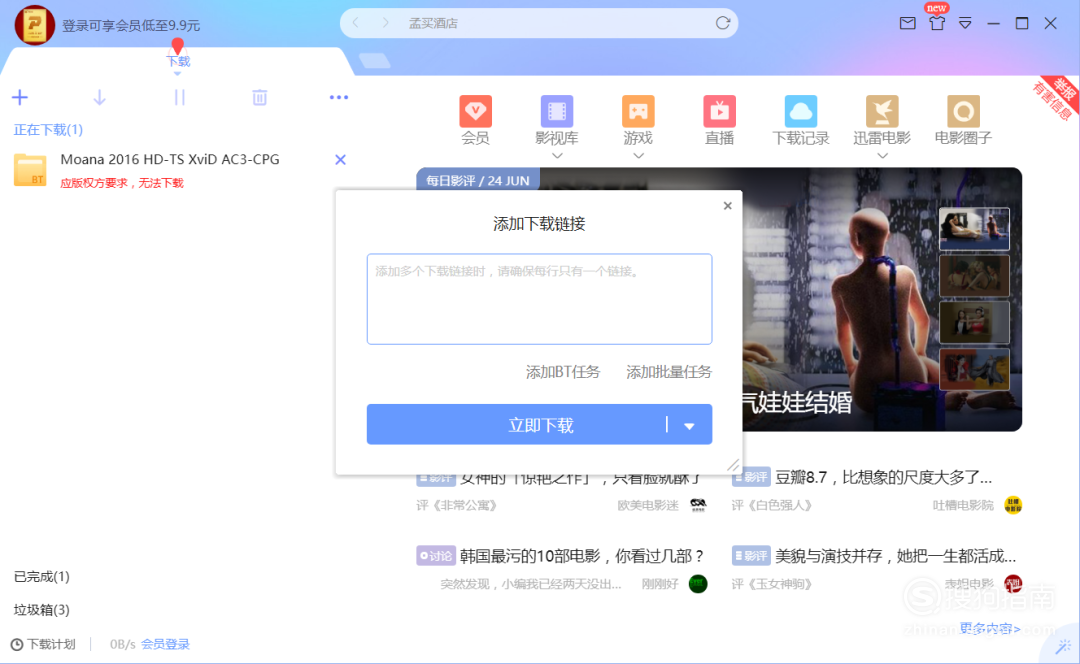Click 每日影评 / 24 JUN label
Viewport: 1080px width, 664px height.
click(477, 180)
